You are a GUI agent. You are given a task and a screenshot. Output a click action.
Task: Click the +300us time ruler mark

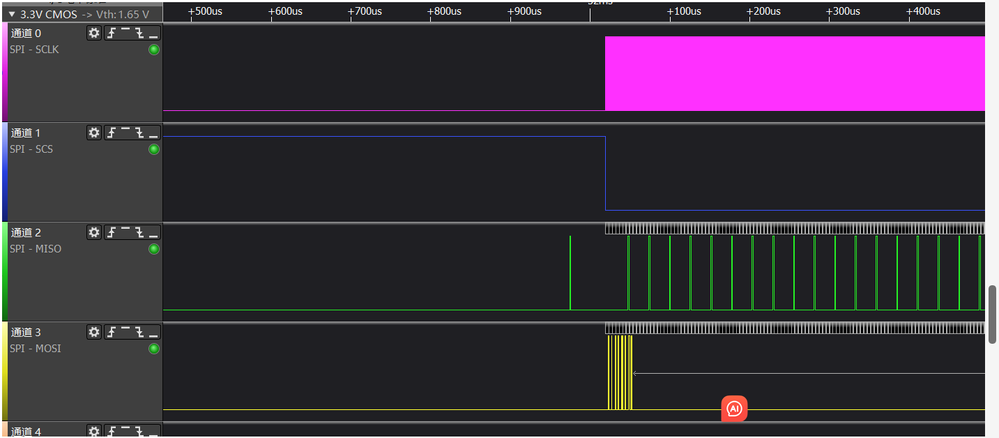(x=844, y=11)
